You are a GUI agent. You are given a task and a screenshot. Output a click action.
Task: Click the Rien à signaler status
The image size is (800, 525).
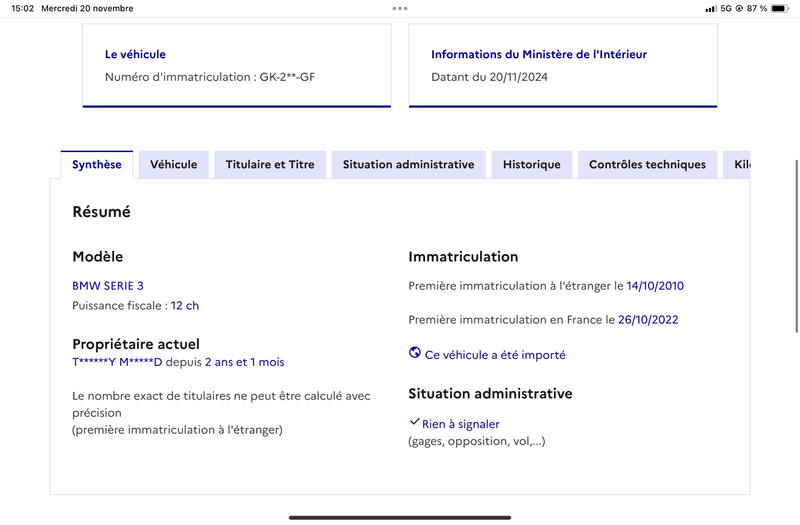tap(461, 424)
